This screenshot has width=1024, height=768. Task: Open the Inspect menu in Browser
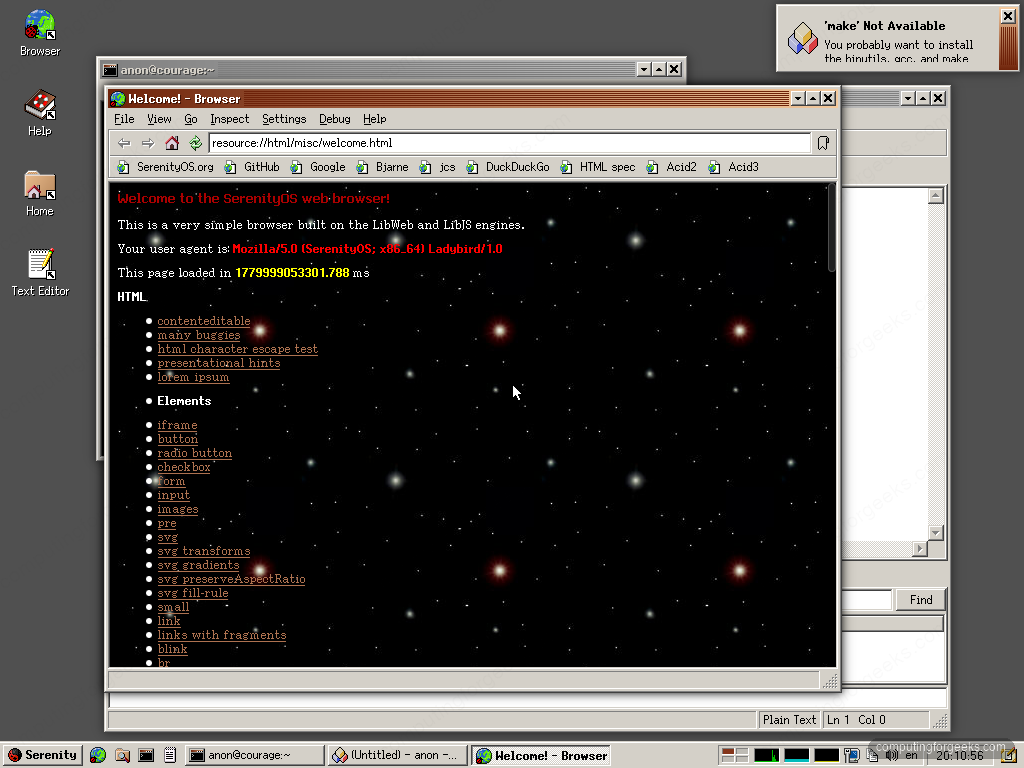pos(229,119)
